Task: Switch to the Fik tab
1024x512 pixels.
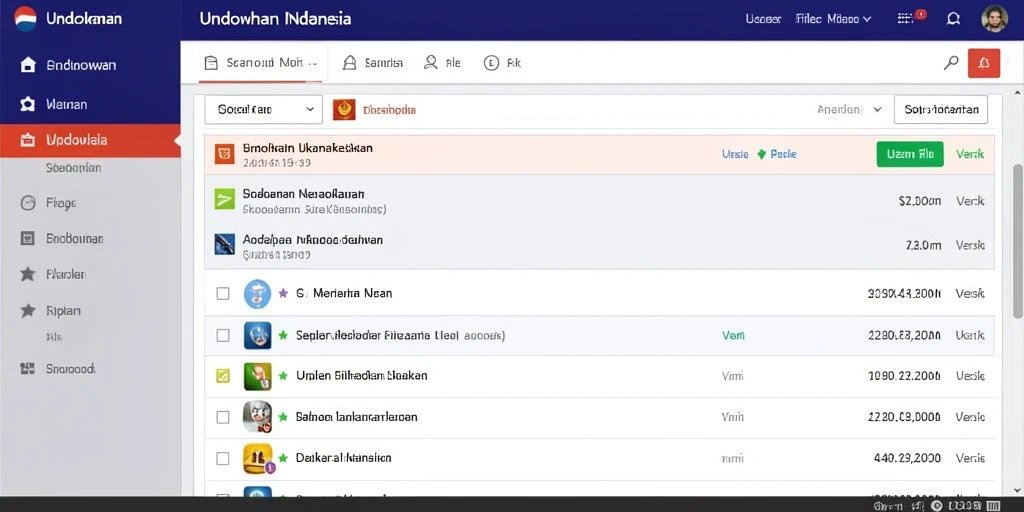Action: coord(502,63)
